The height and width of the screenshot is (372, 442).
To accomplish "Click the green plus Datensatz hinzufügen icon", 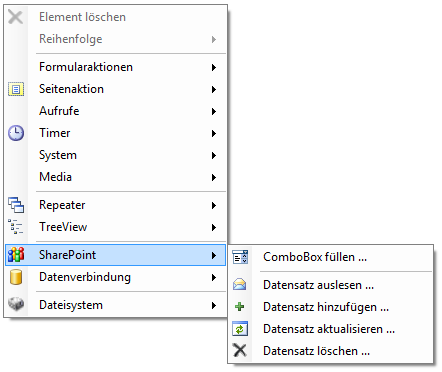I will (x=240, y=307).
